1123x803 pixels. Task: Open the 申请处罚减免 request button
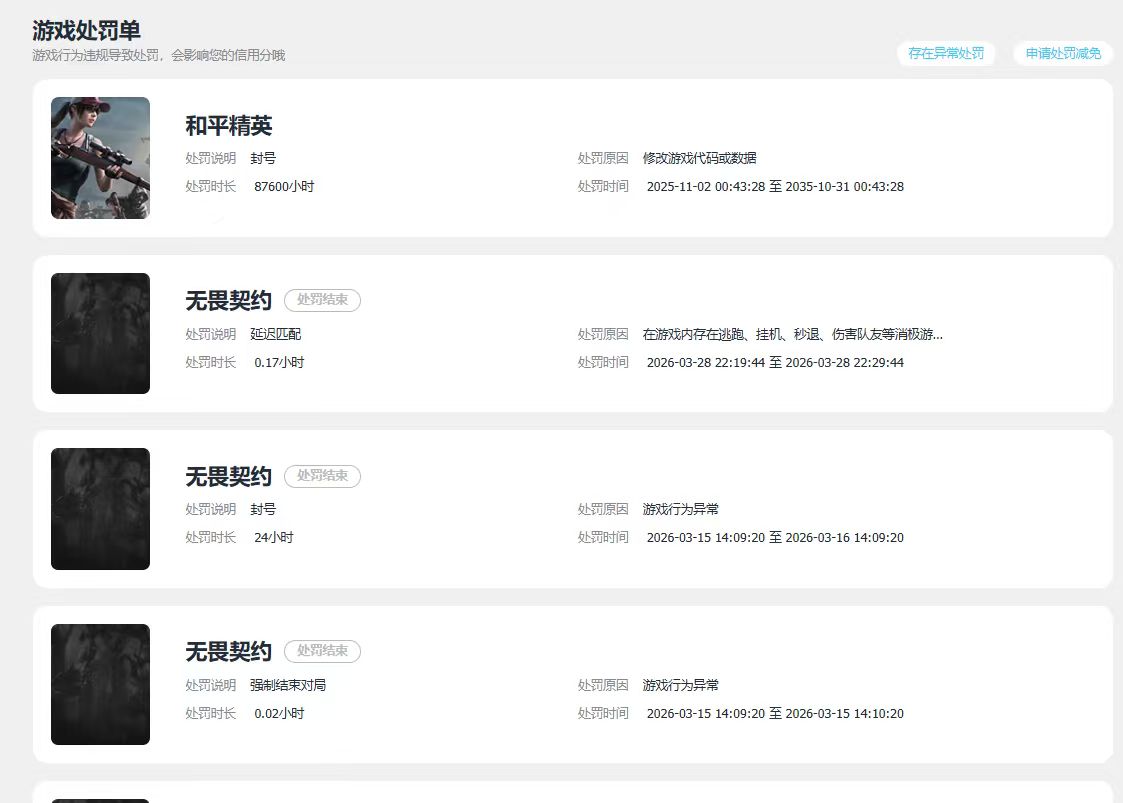tap(1063, 53)
